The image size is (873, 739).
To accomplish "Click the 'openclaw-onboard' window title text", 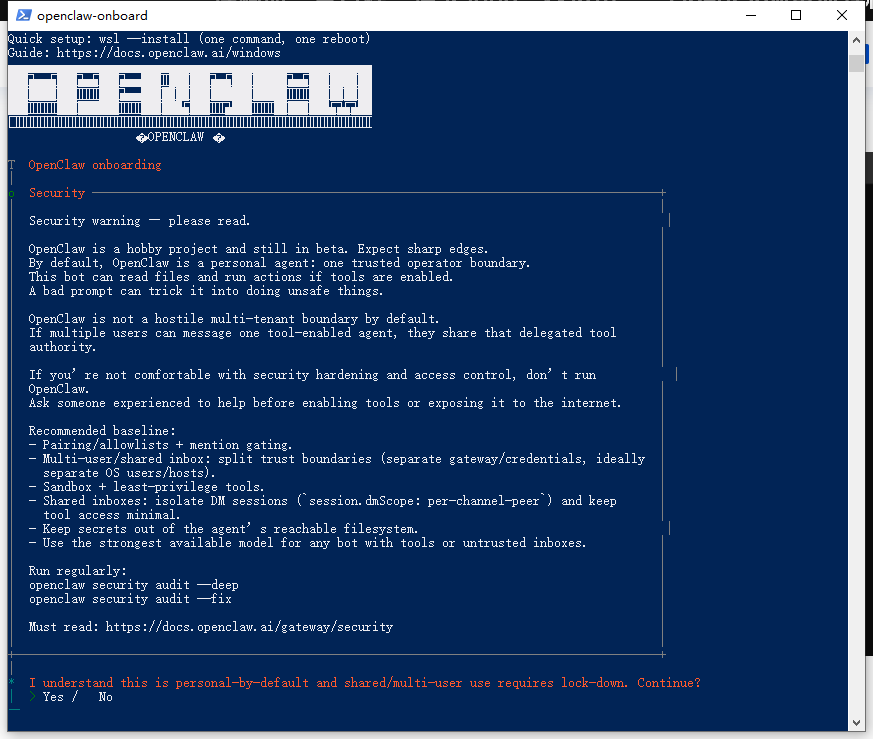I will point(92,16).
